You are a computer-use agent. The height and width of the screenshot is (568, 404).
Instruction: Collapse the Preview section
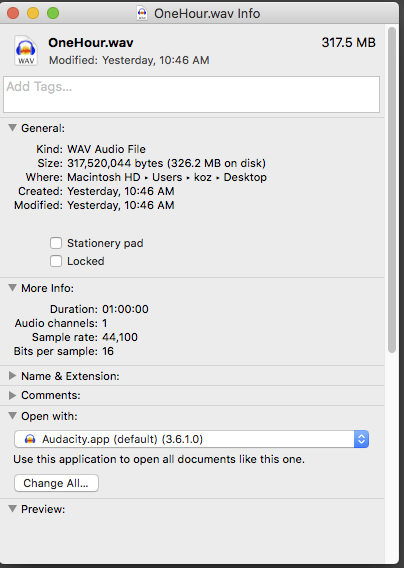click(x=12, y=509)
